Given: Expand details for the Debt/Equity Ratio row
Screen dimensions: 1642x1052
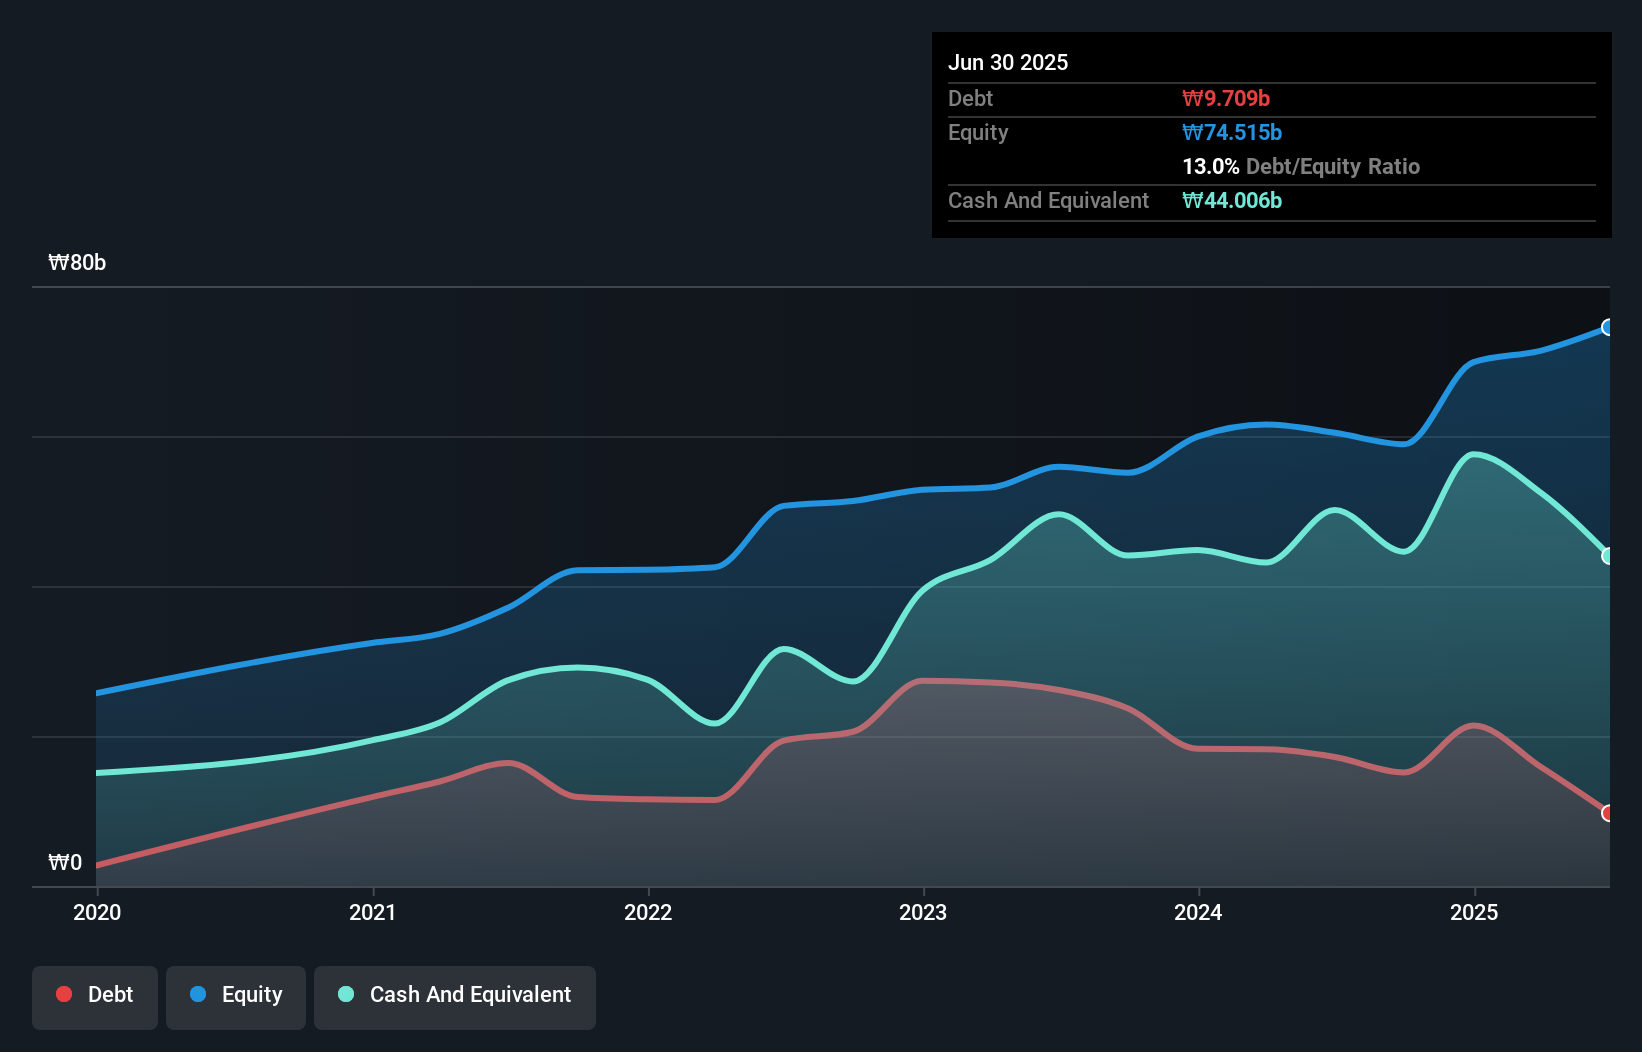Looking at the screenshot, I should (1300, 166).
